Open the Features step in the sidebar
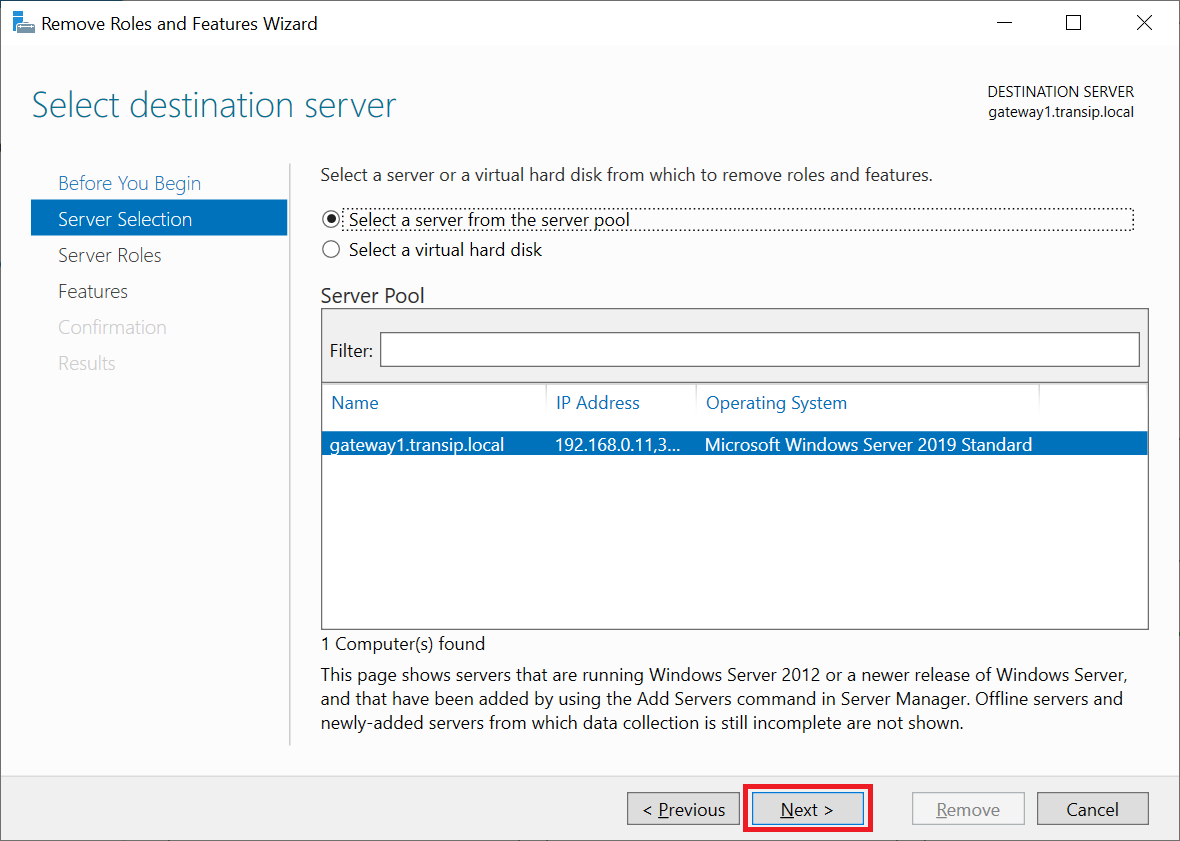1180x841 pixels. click(x=93, y=291)
